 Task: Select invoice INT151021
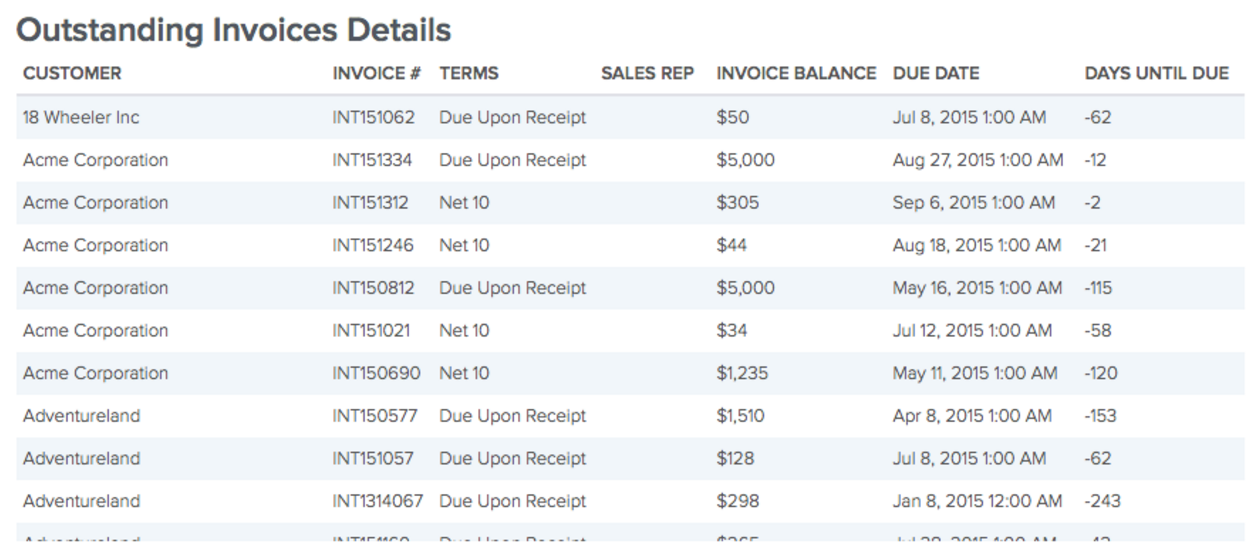(371, 331)
